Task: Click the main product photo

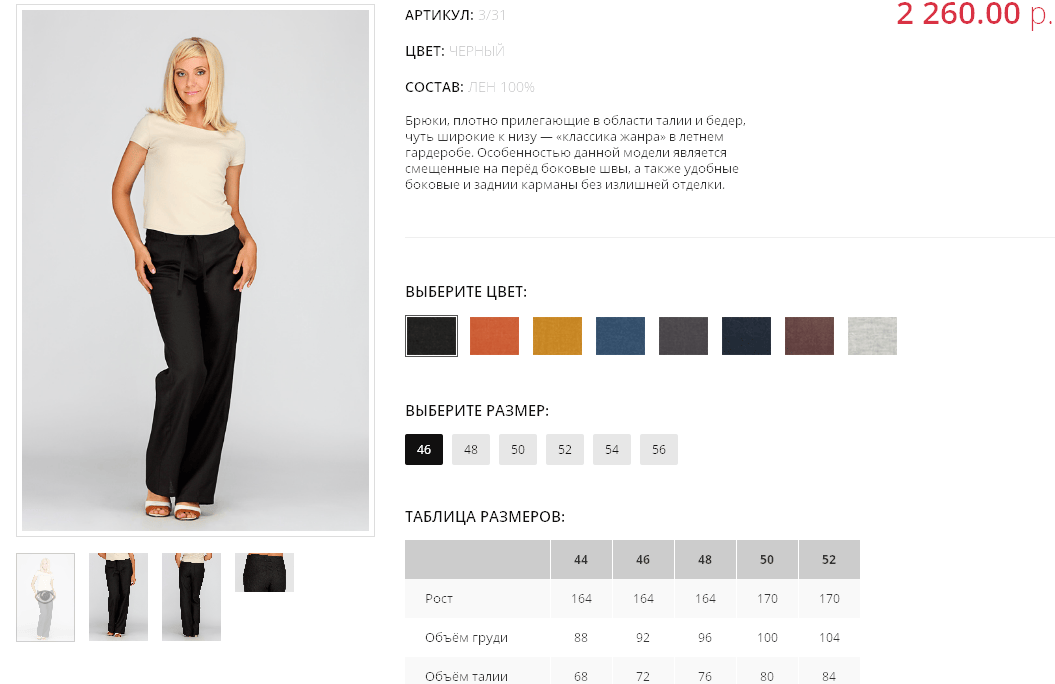Action: pos(195,270)
